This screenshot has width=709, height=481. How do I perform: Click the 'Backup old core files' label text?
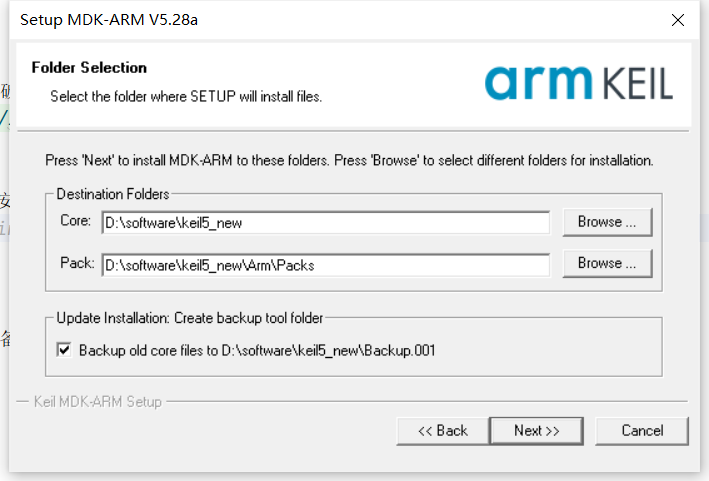257,350
